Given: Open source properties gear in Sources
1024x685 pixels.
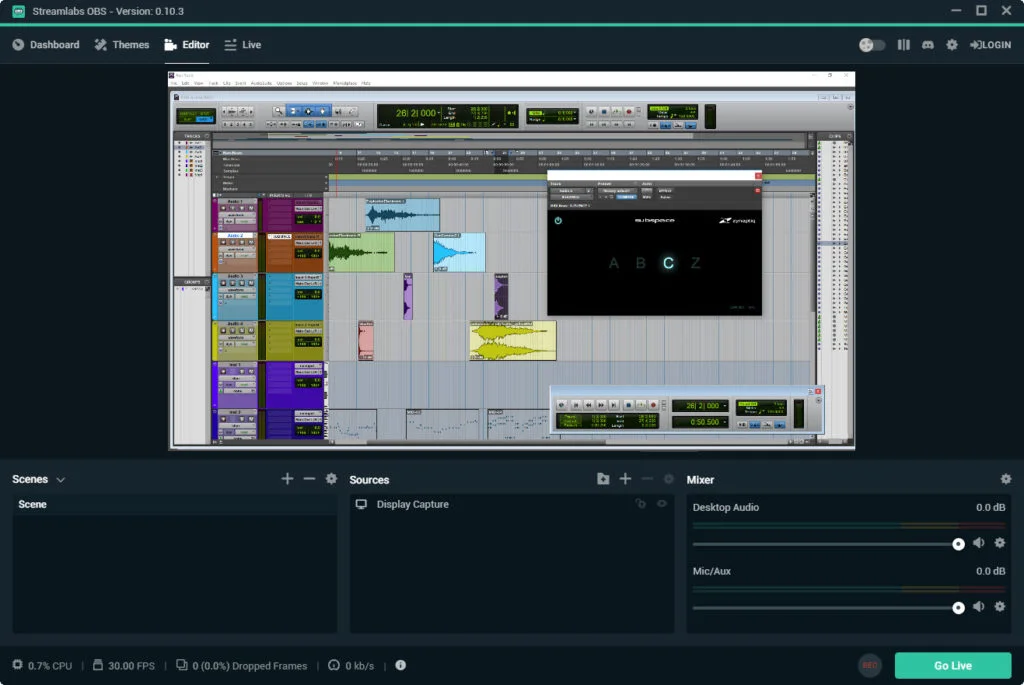Looking at the screenshot, I should point(668,479).
